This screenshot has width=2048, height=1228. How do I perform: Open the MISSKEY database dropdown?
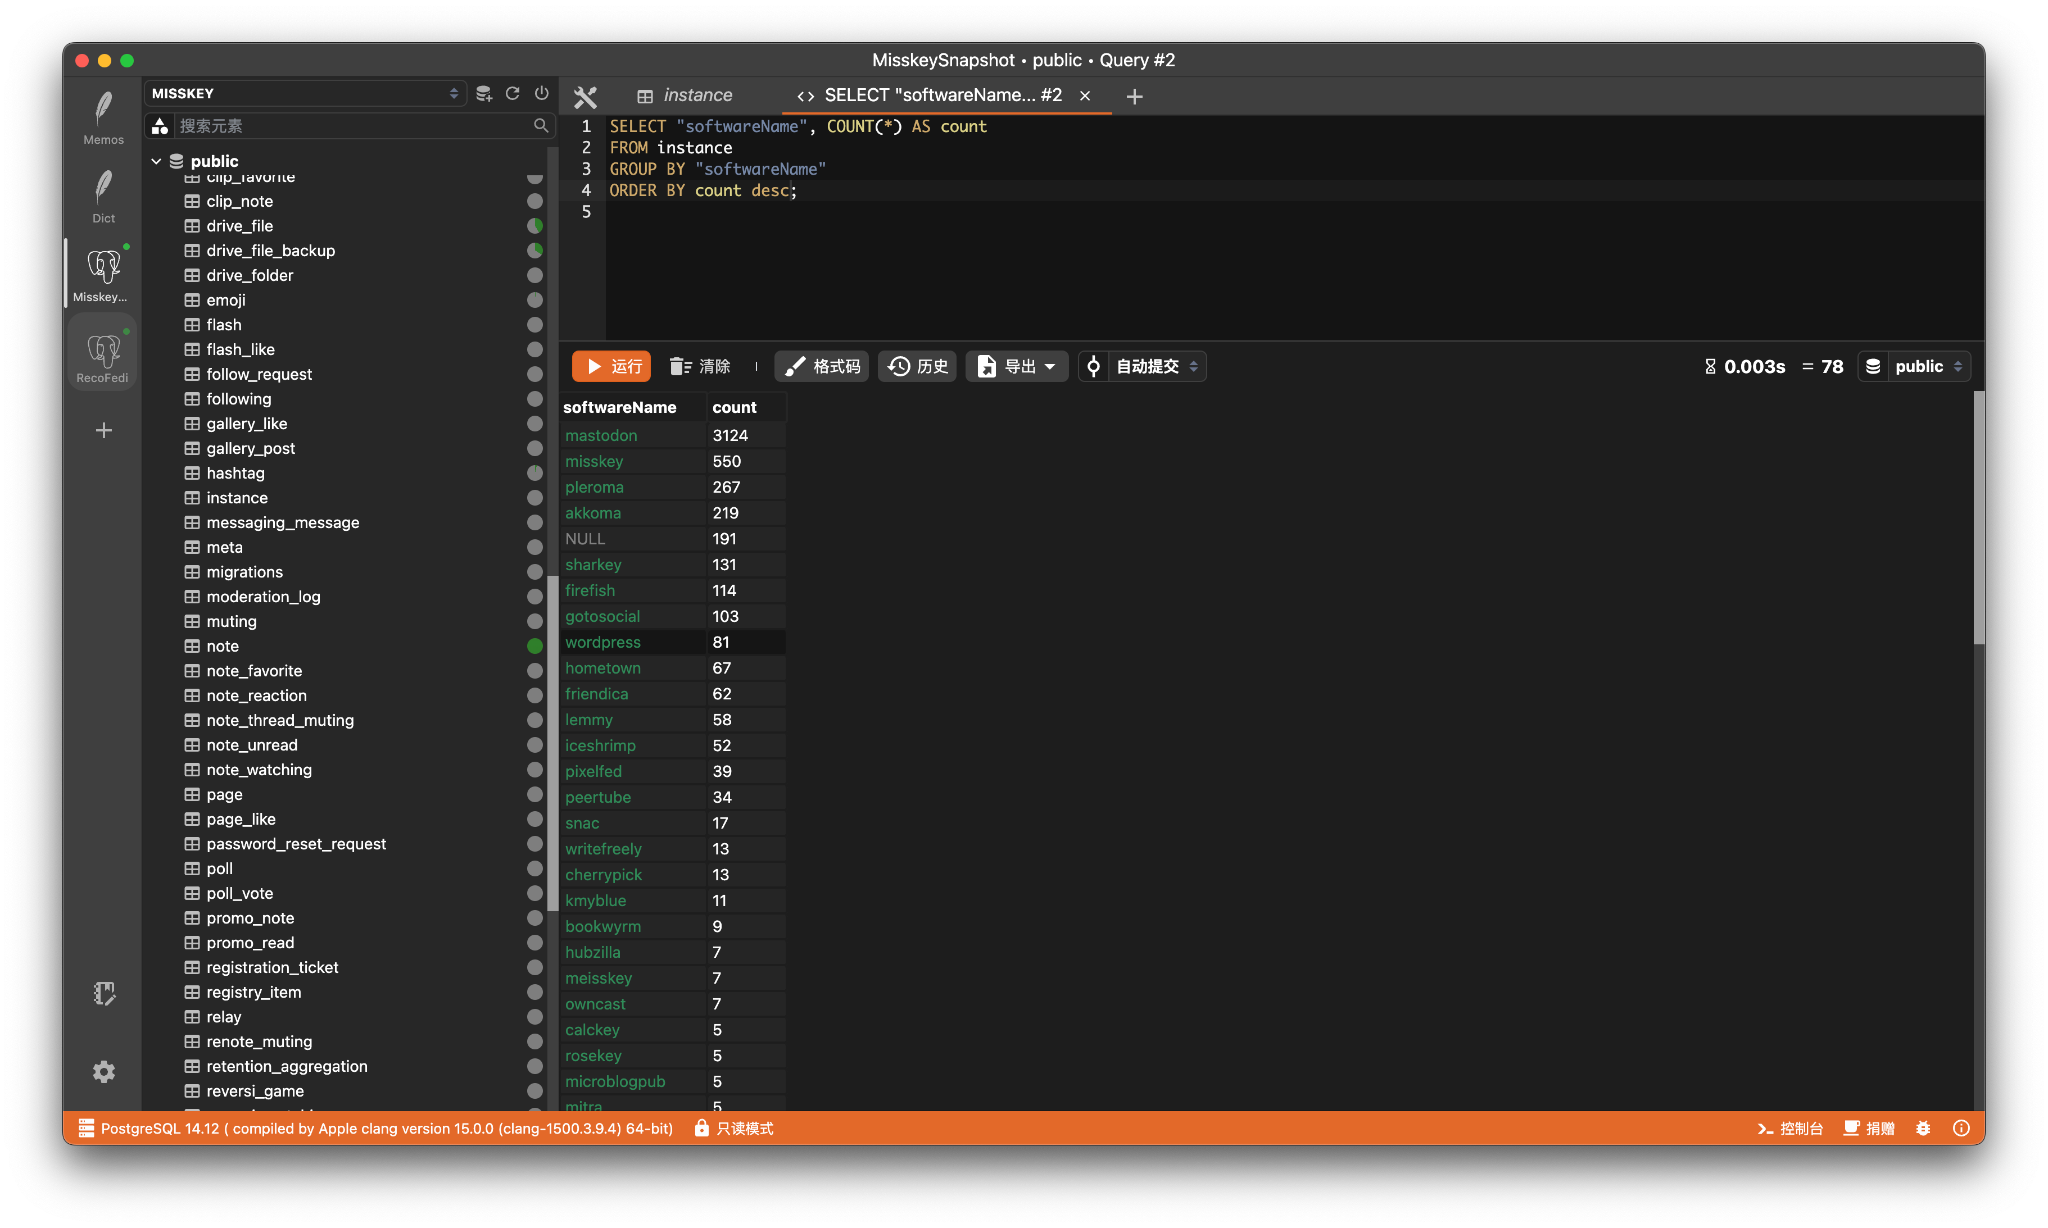pos(305,93)
